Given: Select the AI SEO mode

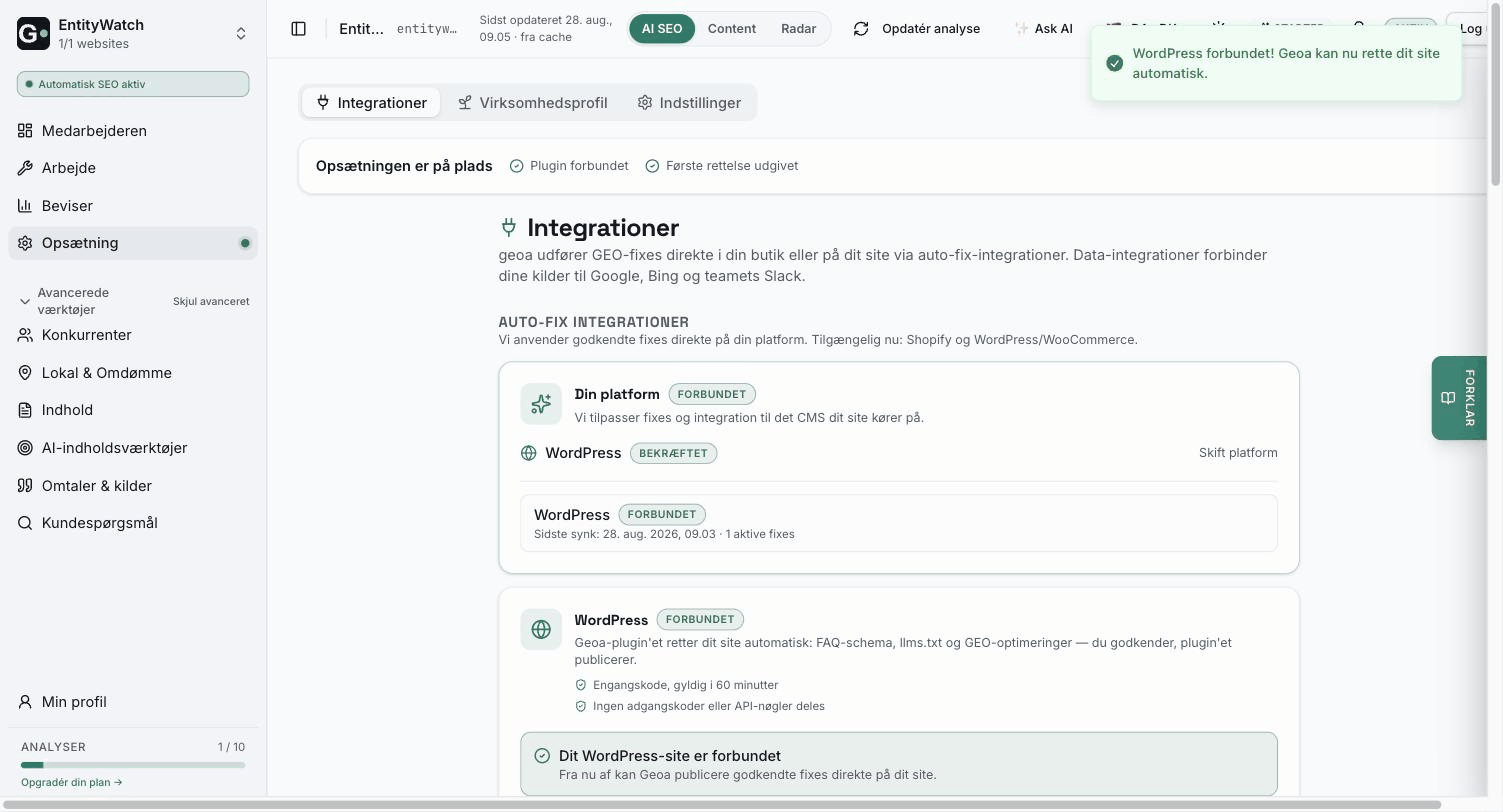Looking at the screenshot, I should (662, 29).
